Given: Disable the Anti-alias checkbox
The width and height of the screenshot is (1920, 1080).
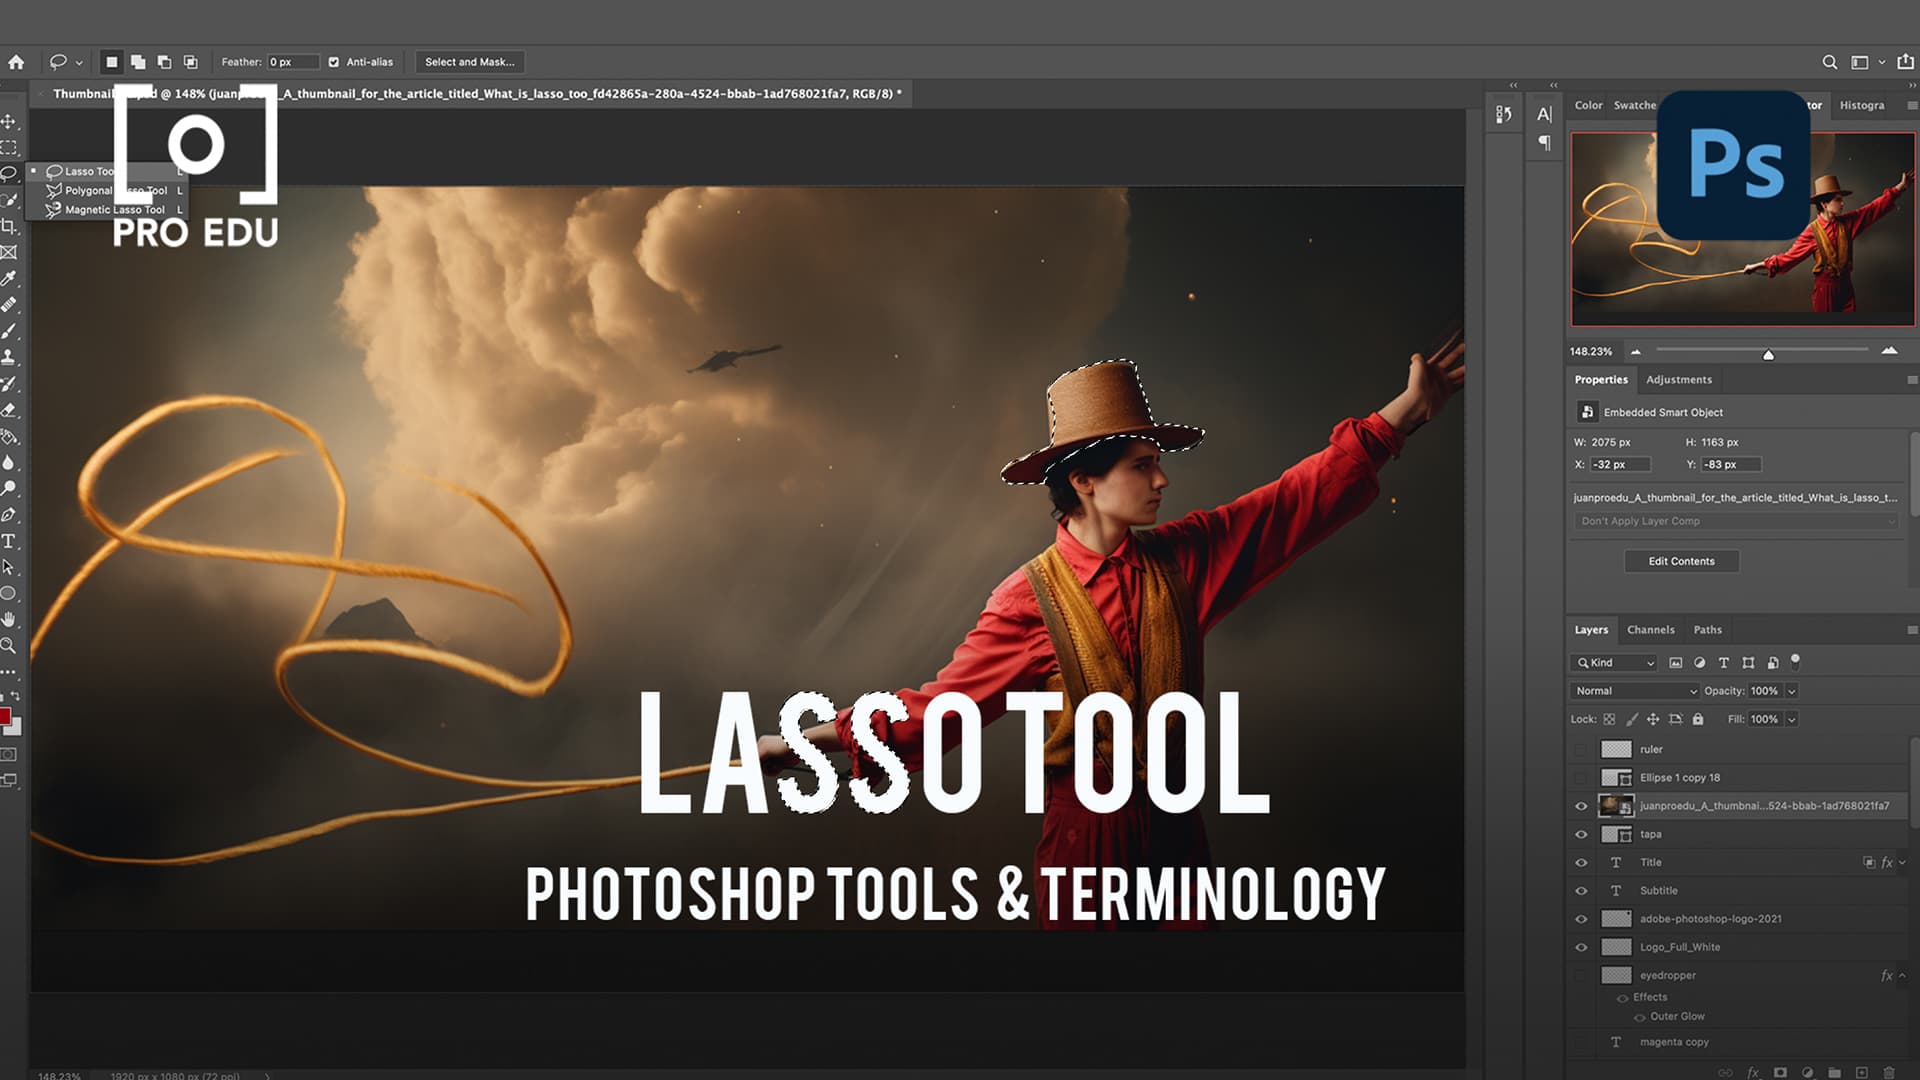Looking at the screenshot, I should [x=333, y=61].
